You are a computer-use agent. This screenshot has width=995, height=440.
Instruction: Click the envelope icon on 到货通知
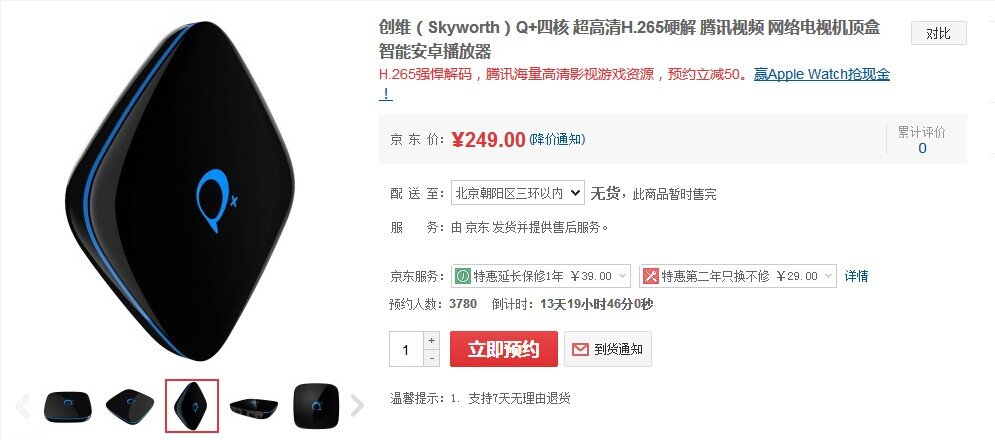(580, 349)
